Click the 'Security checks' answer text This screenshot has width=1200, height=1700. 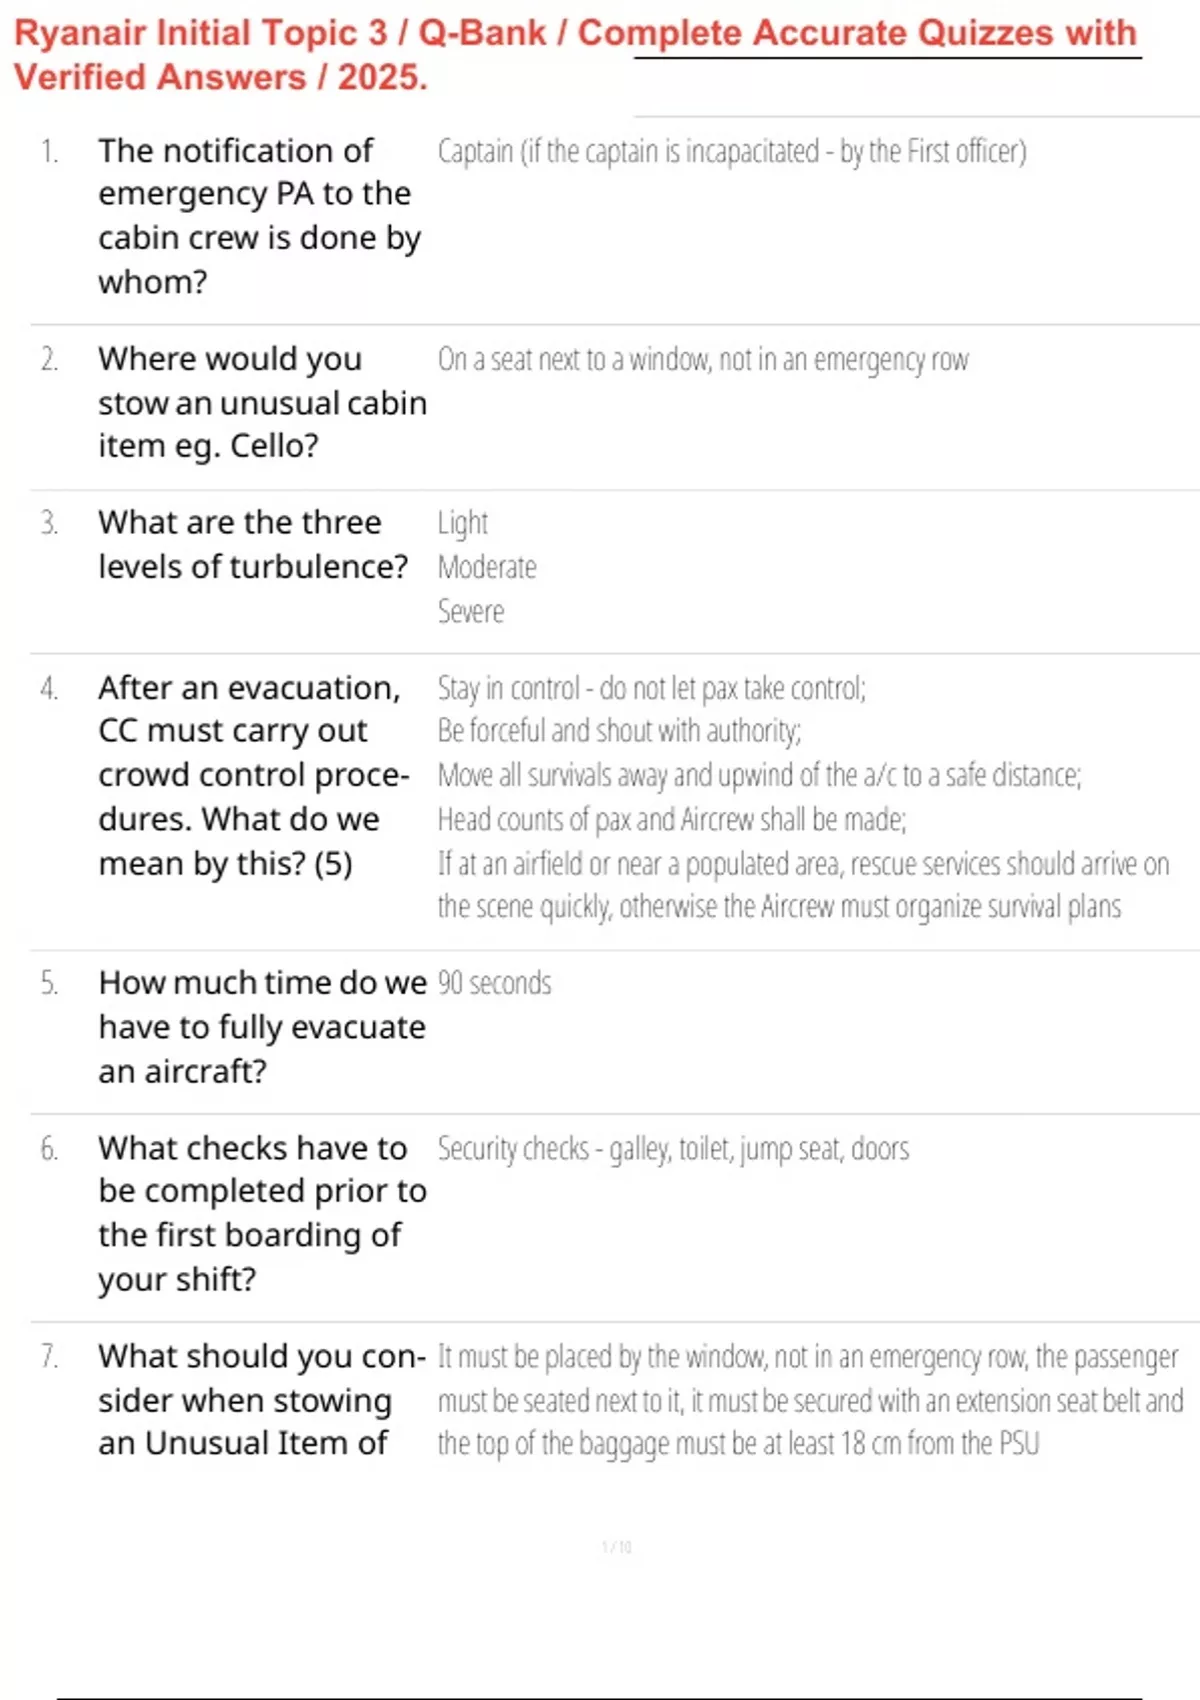click(673, 1149)
